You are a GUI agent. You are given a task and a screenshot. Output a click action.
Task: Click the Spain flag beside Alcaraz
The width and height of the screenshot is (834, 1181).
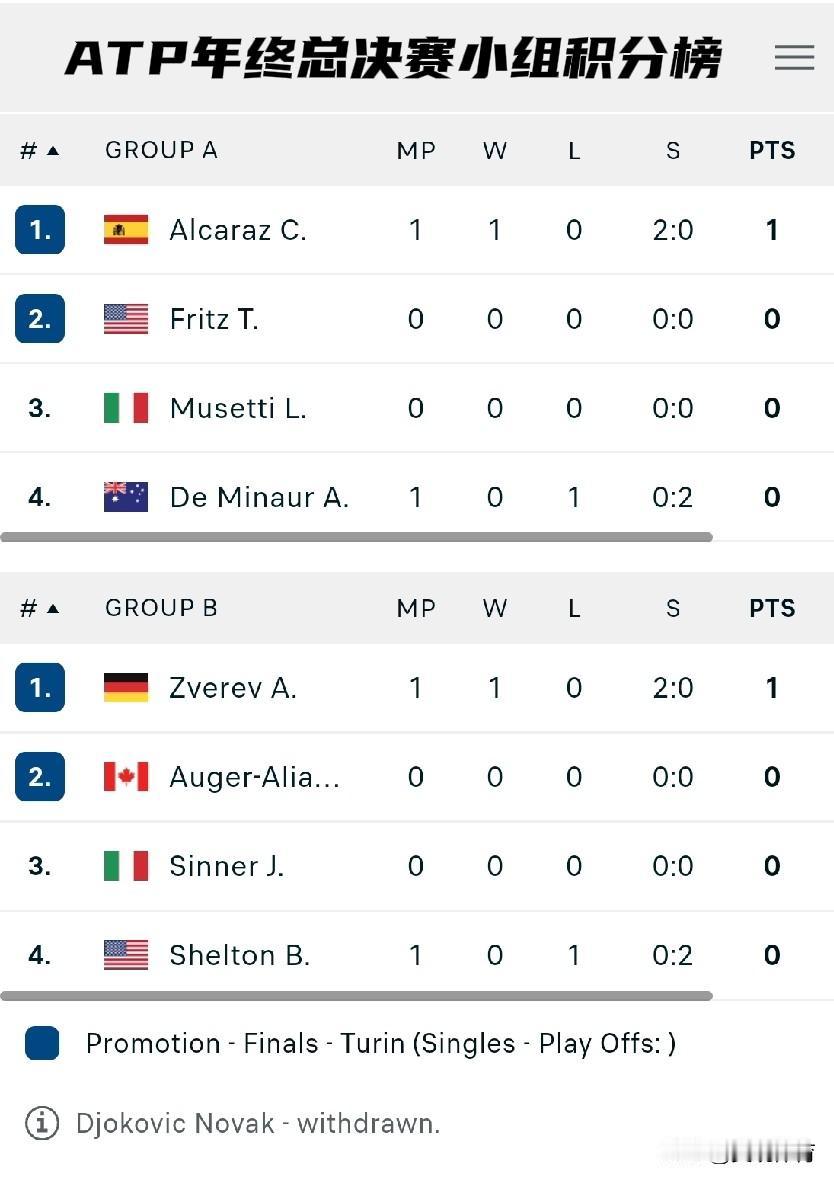pyautogui.click(x=126, y=230)
